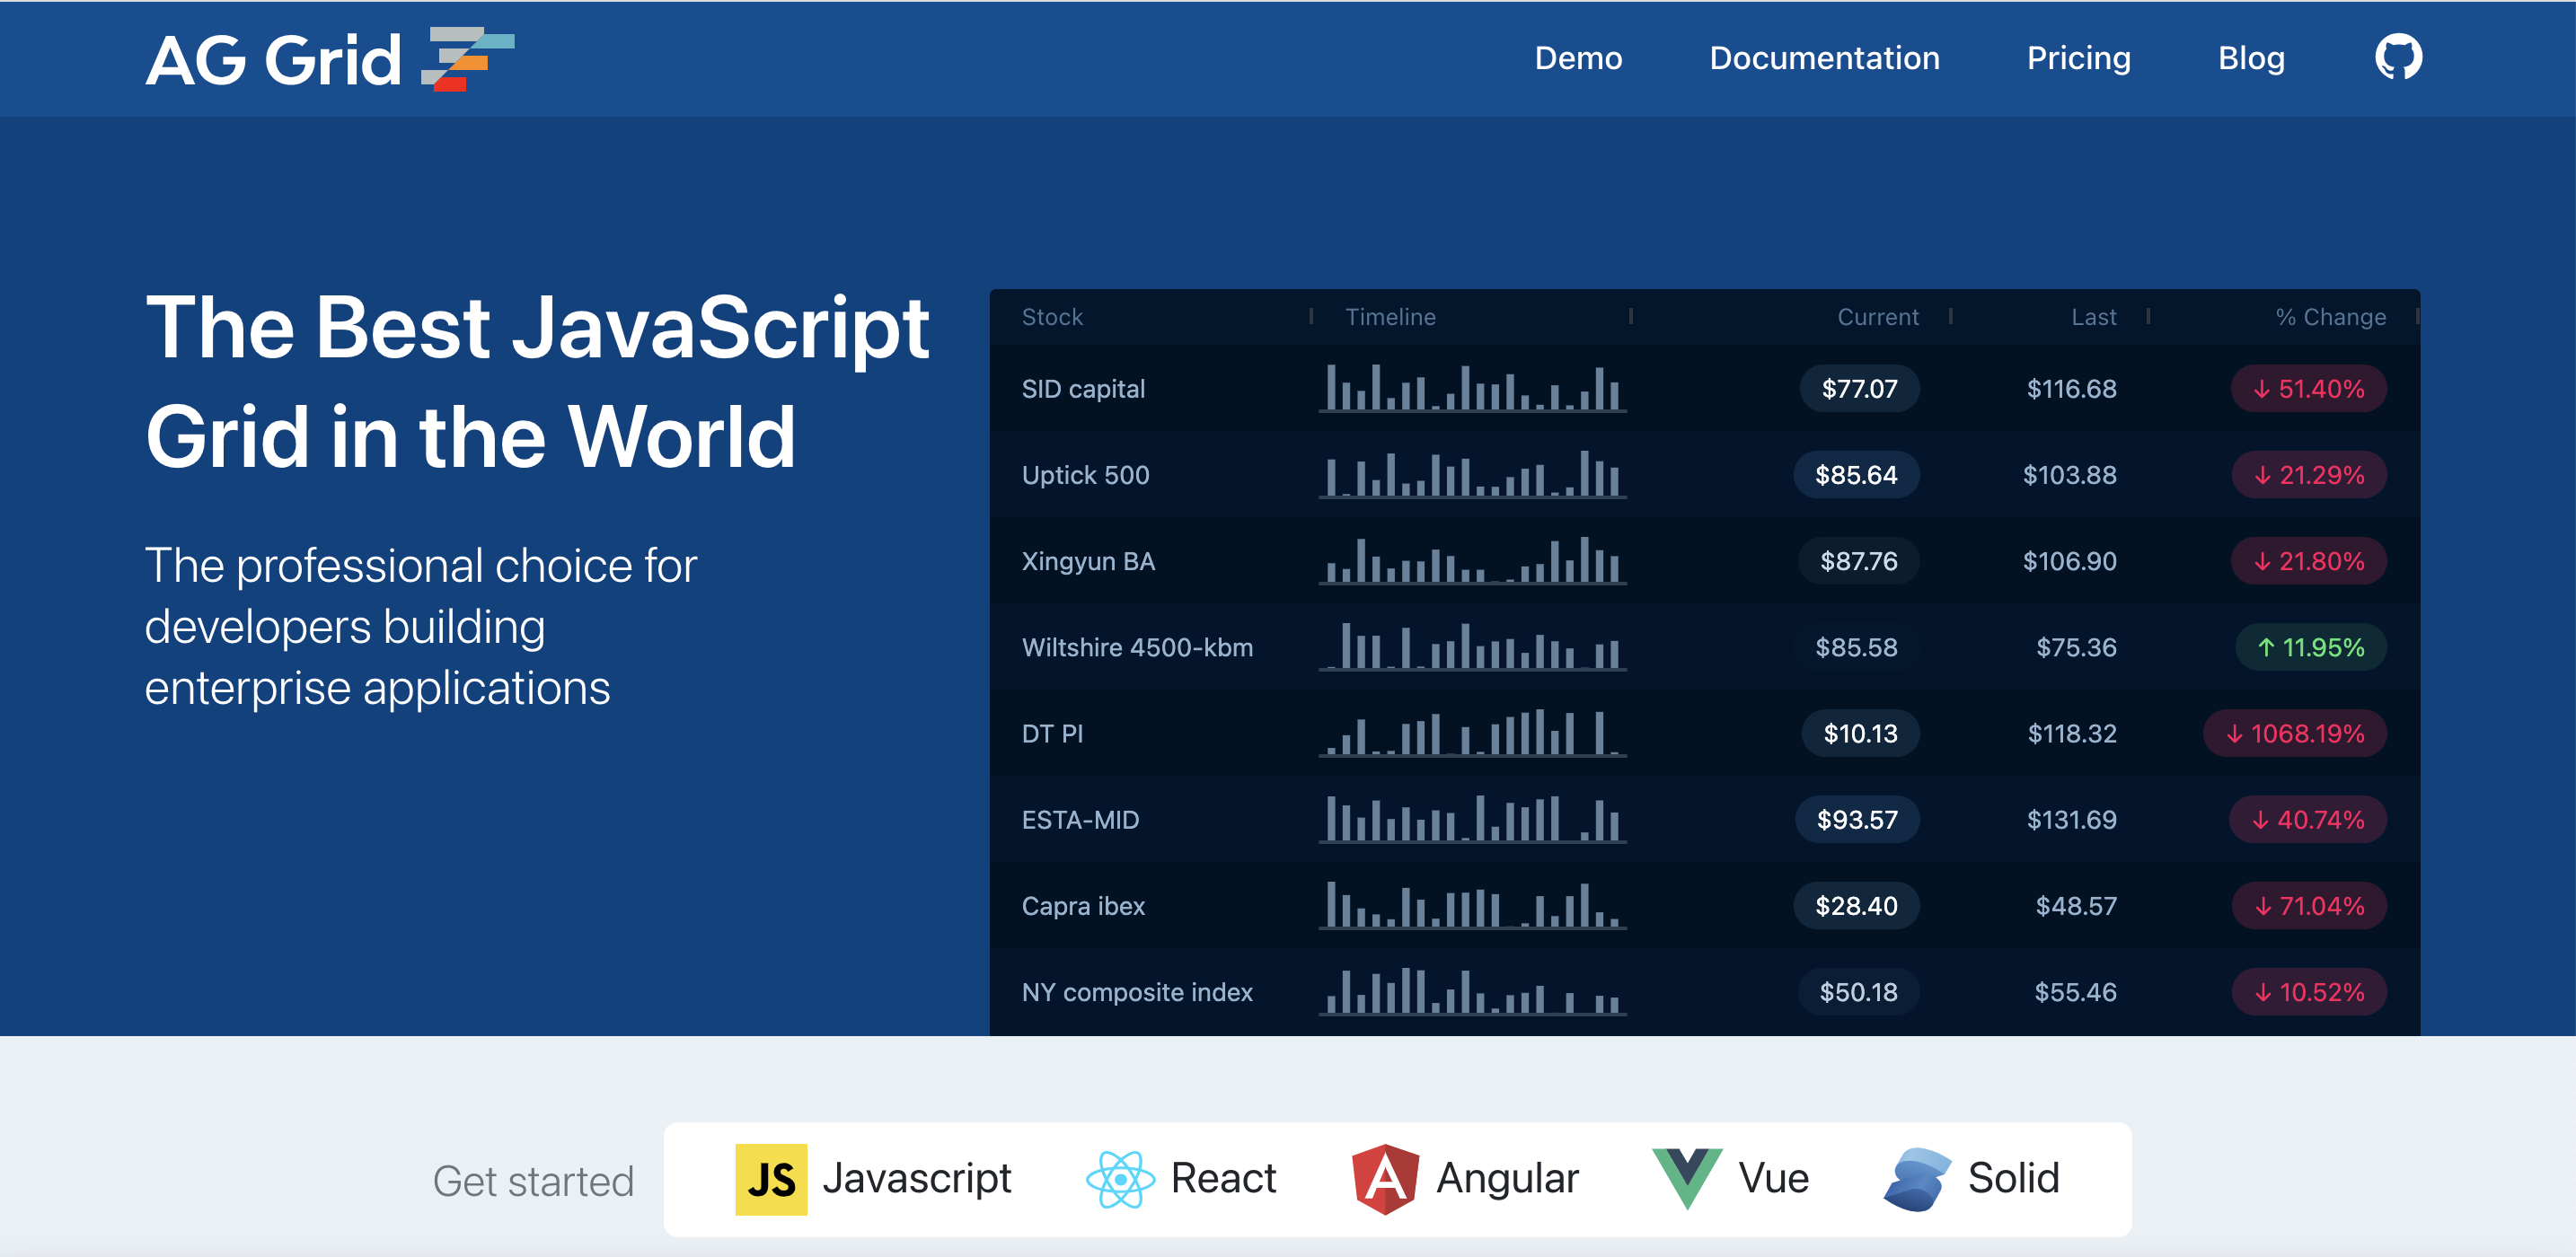
Task: Click the $48.57 last price cell
Action: (2076, 906)
